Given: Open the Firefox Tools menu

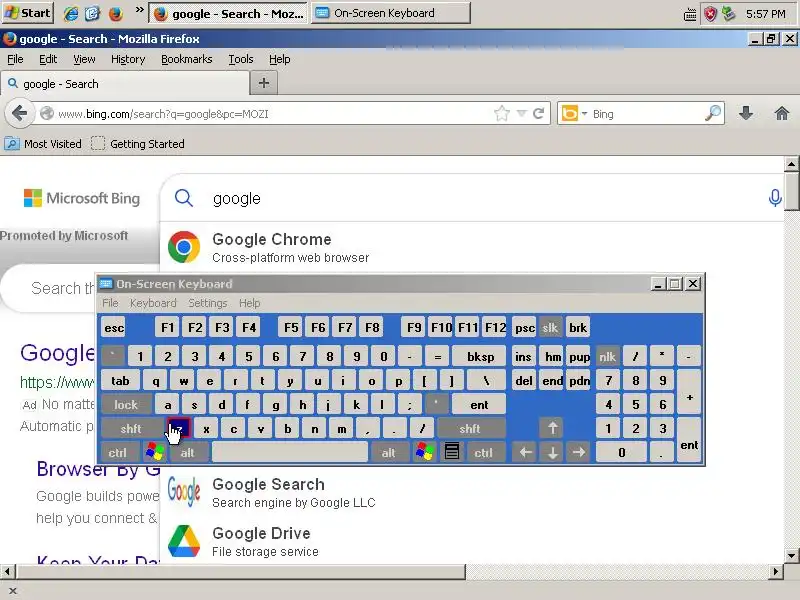Looking at the screenshot, I should click(x=241, y=59).
